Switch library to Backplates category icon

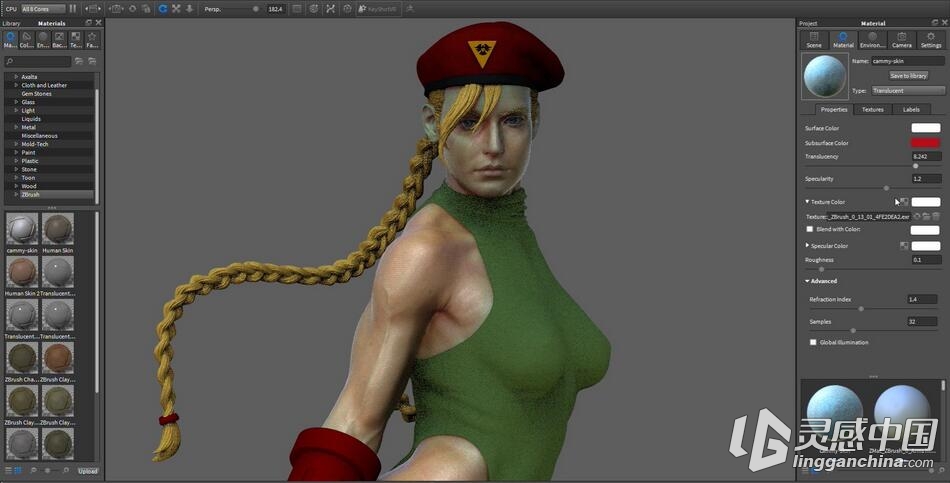point(59,40)
